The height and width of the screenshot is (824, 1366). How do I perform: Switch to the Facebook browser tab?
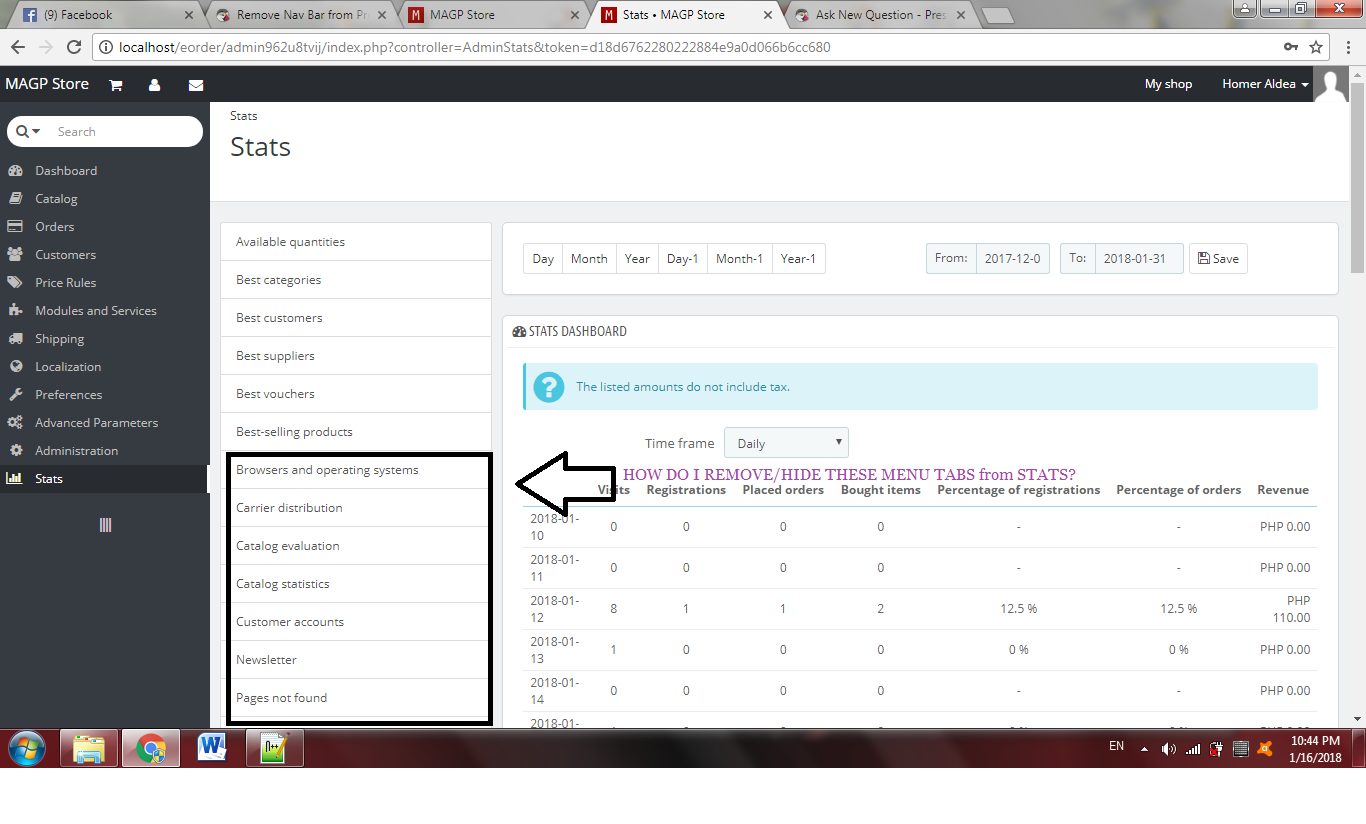(105, 15)
